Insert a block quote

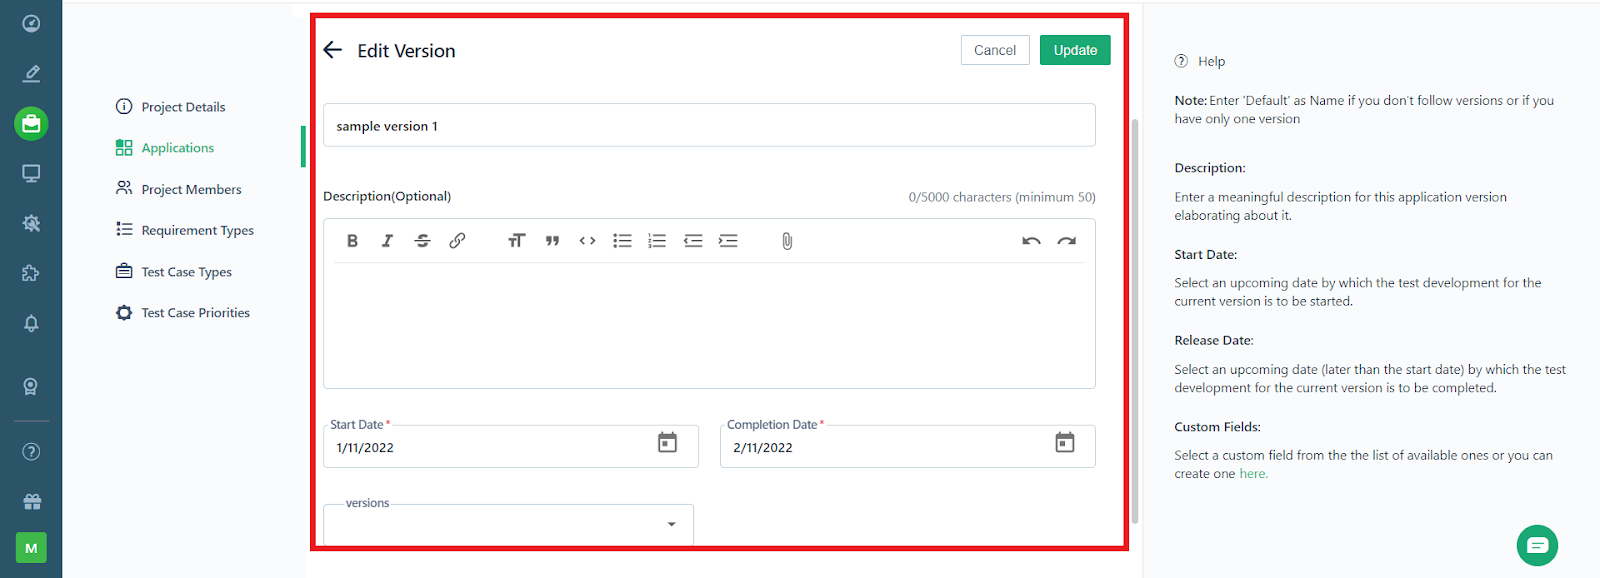[552, 241]
